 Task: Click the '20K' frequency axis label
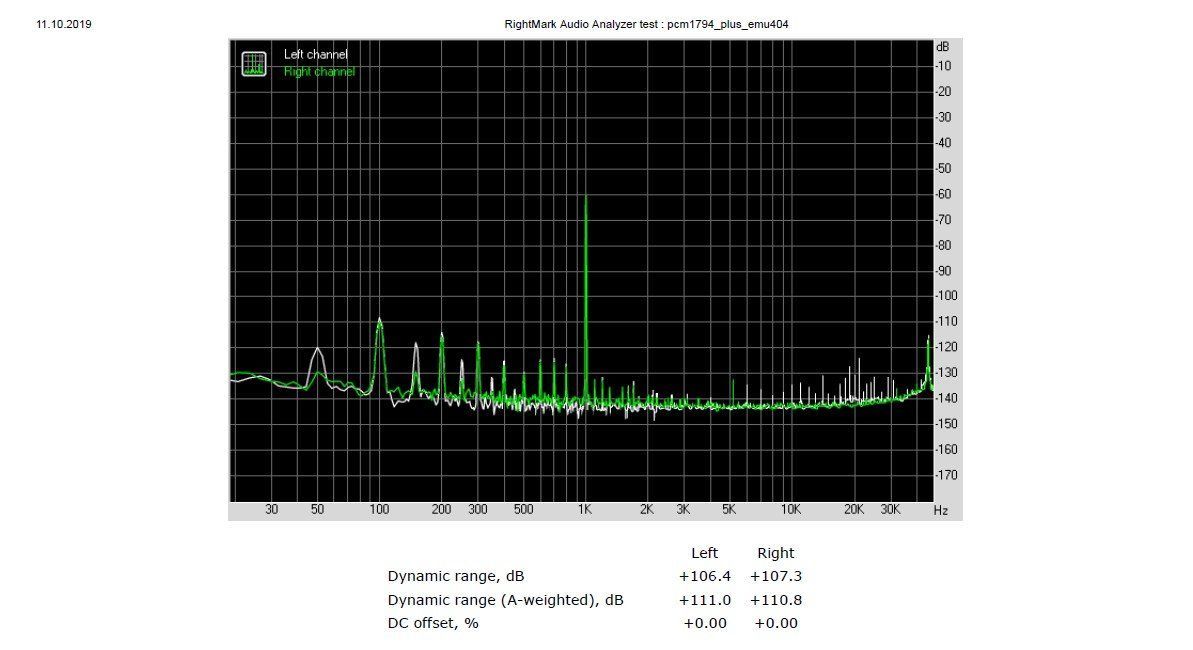tap(854, 510)
